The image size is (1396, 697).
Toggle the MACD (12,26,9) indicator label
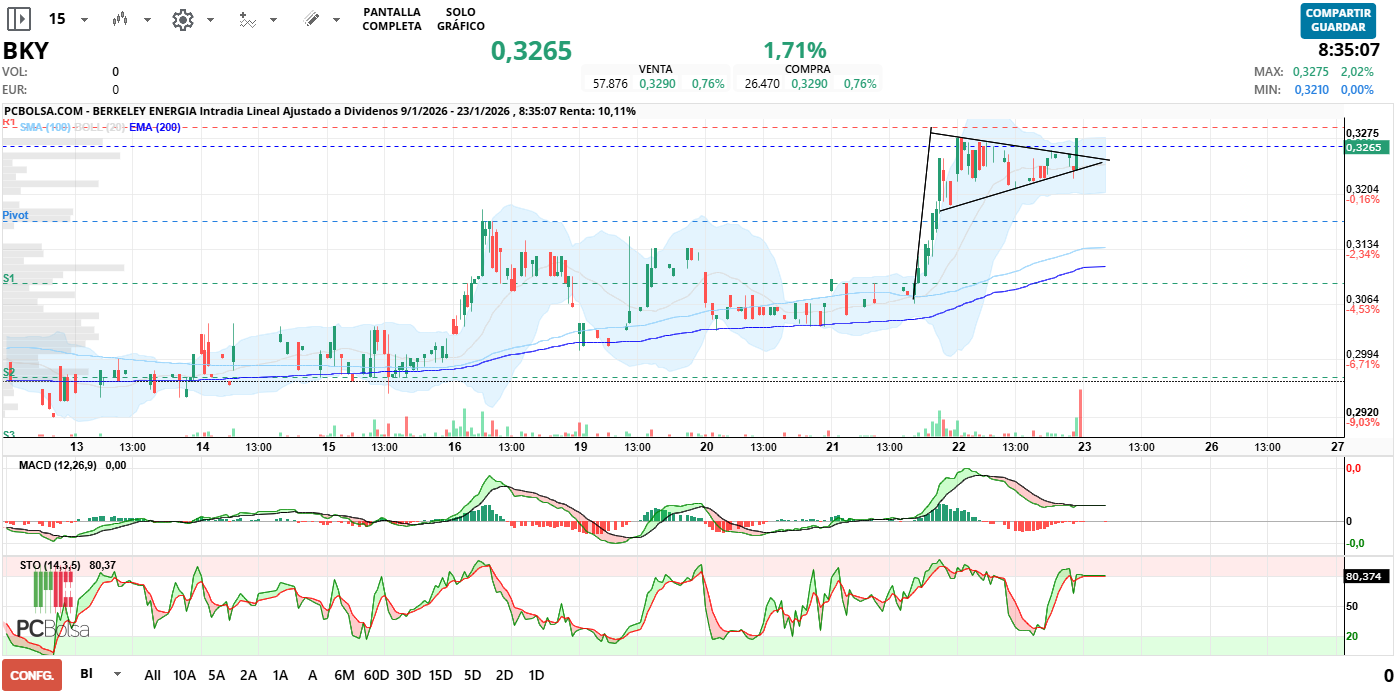coord(59,465)
